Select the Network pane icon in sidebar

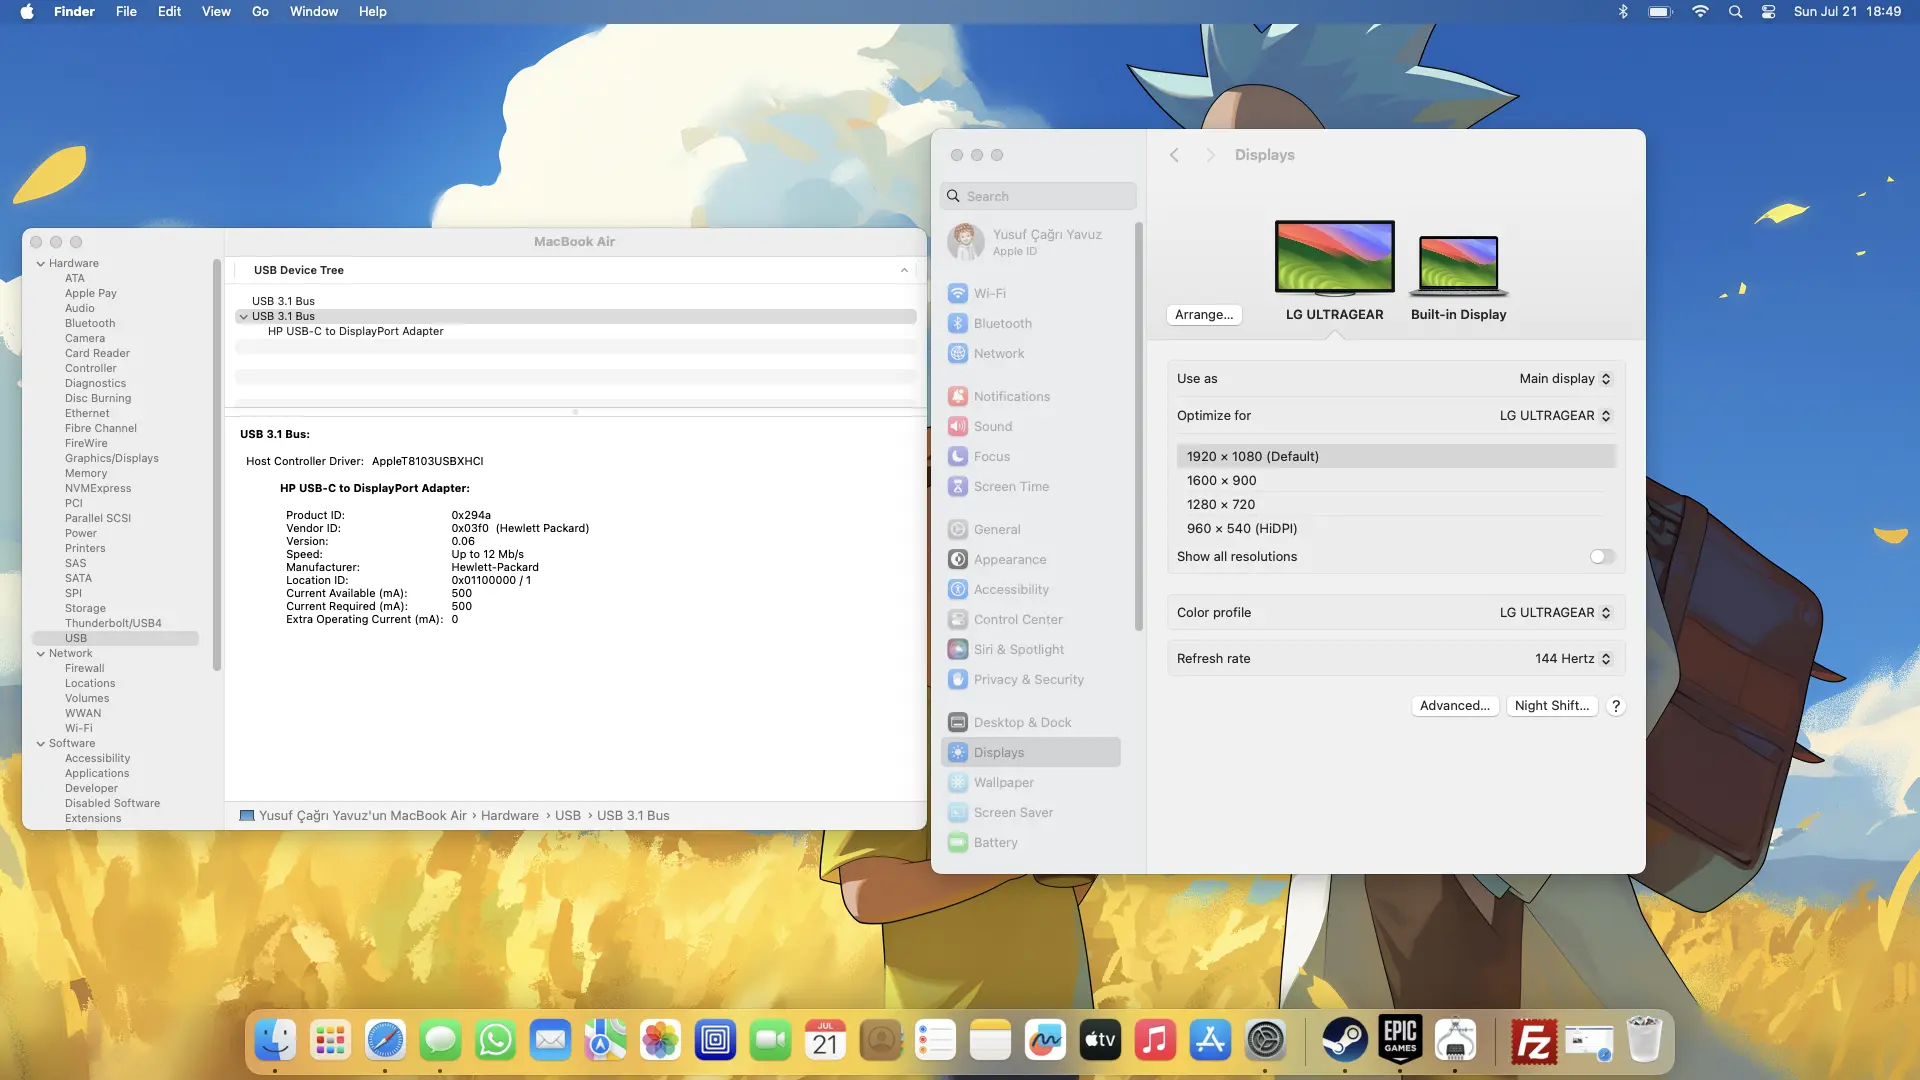point(958,353)
